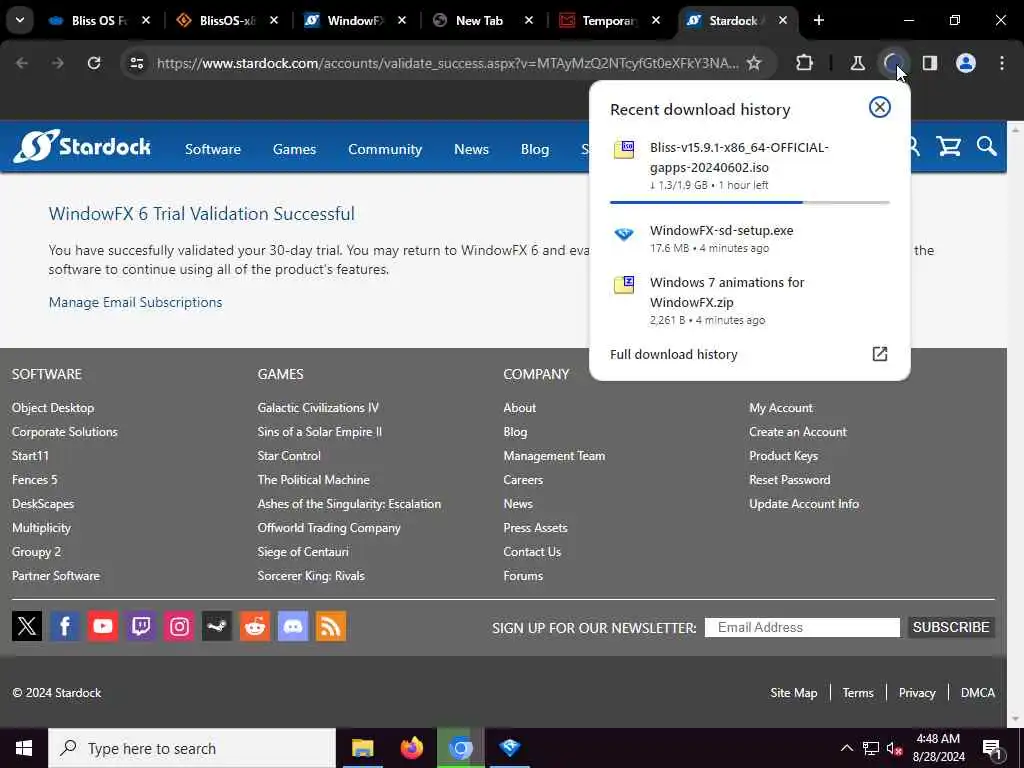Screen dimensions: 1024x768
Task: Open Stardock YouTube channel icon
Action: tap(103, 626)
